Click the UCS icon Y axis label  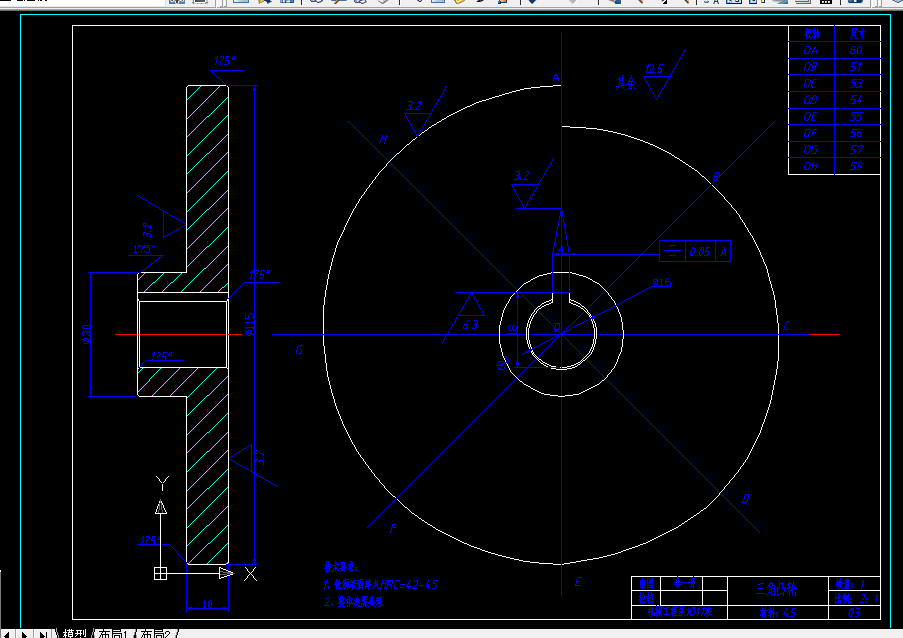pyautogui.click(x=162, y=483)
